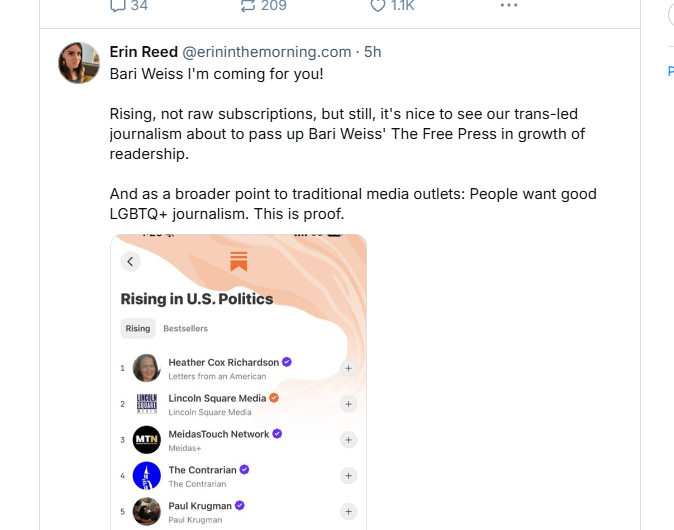
Task: Switch to the Bestsellers tab
Action: point(186,328)
